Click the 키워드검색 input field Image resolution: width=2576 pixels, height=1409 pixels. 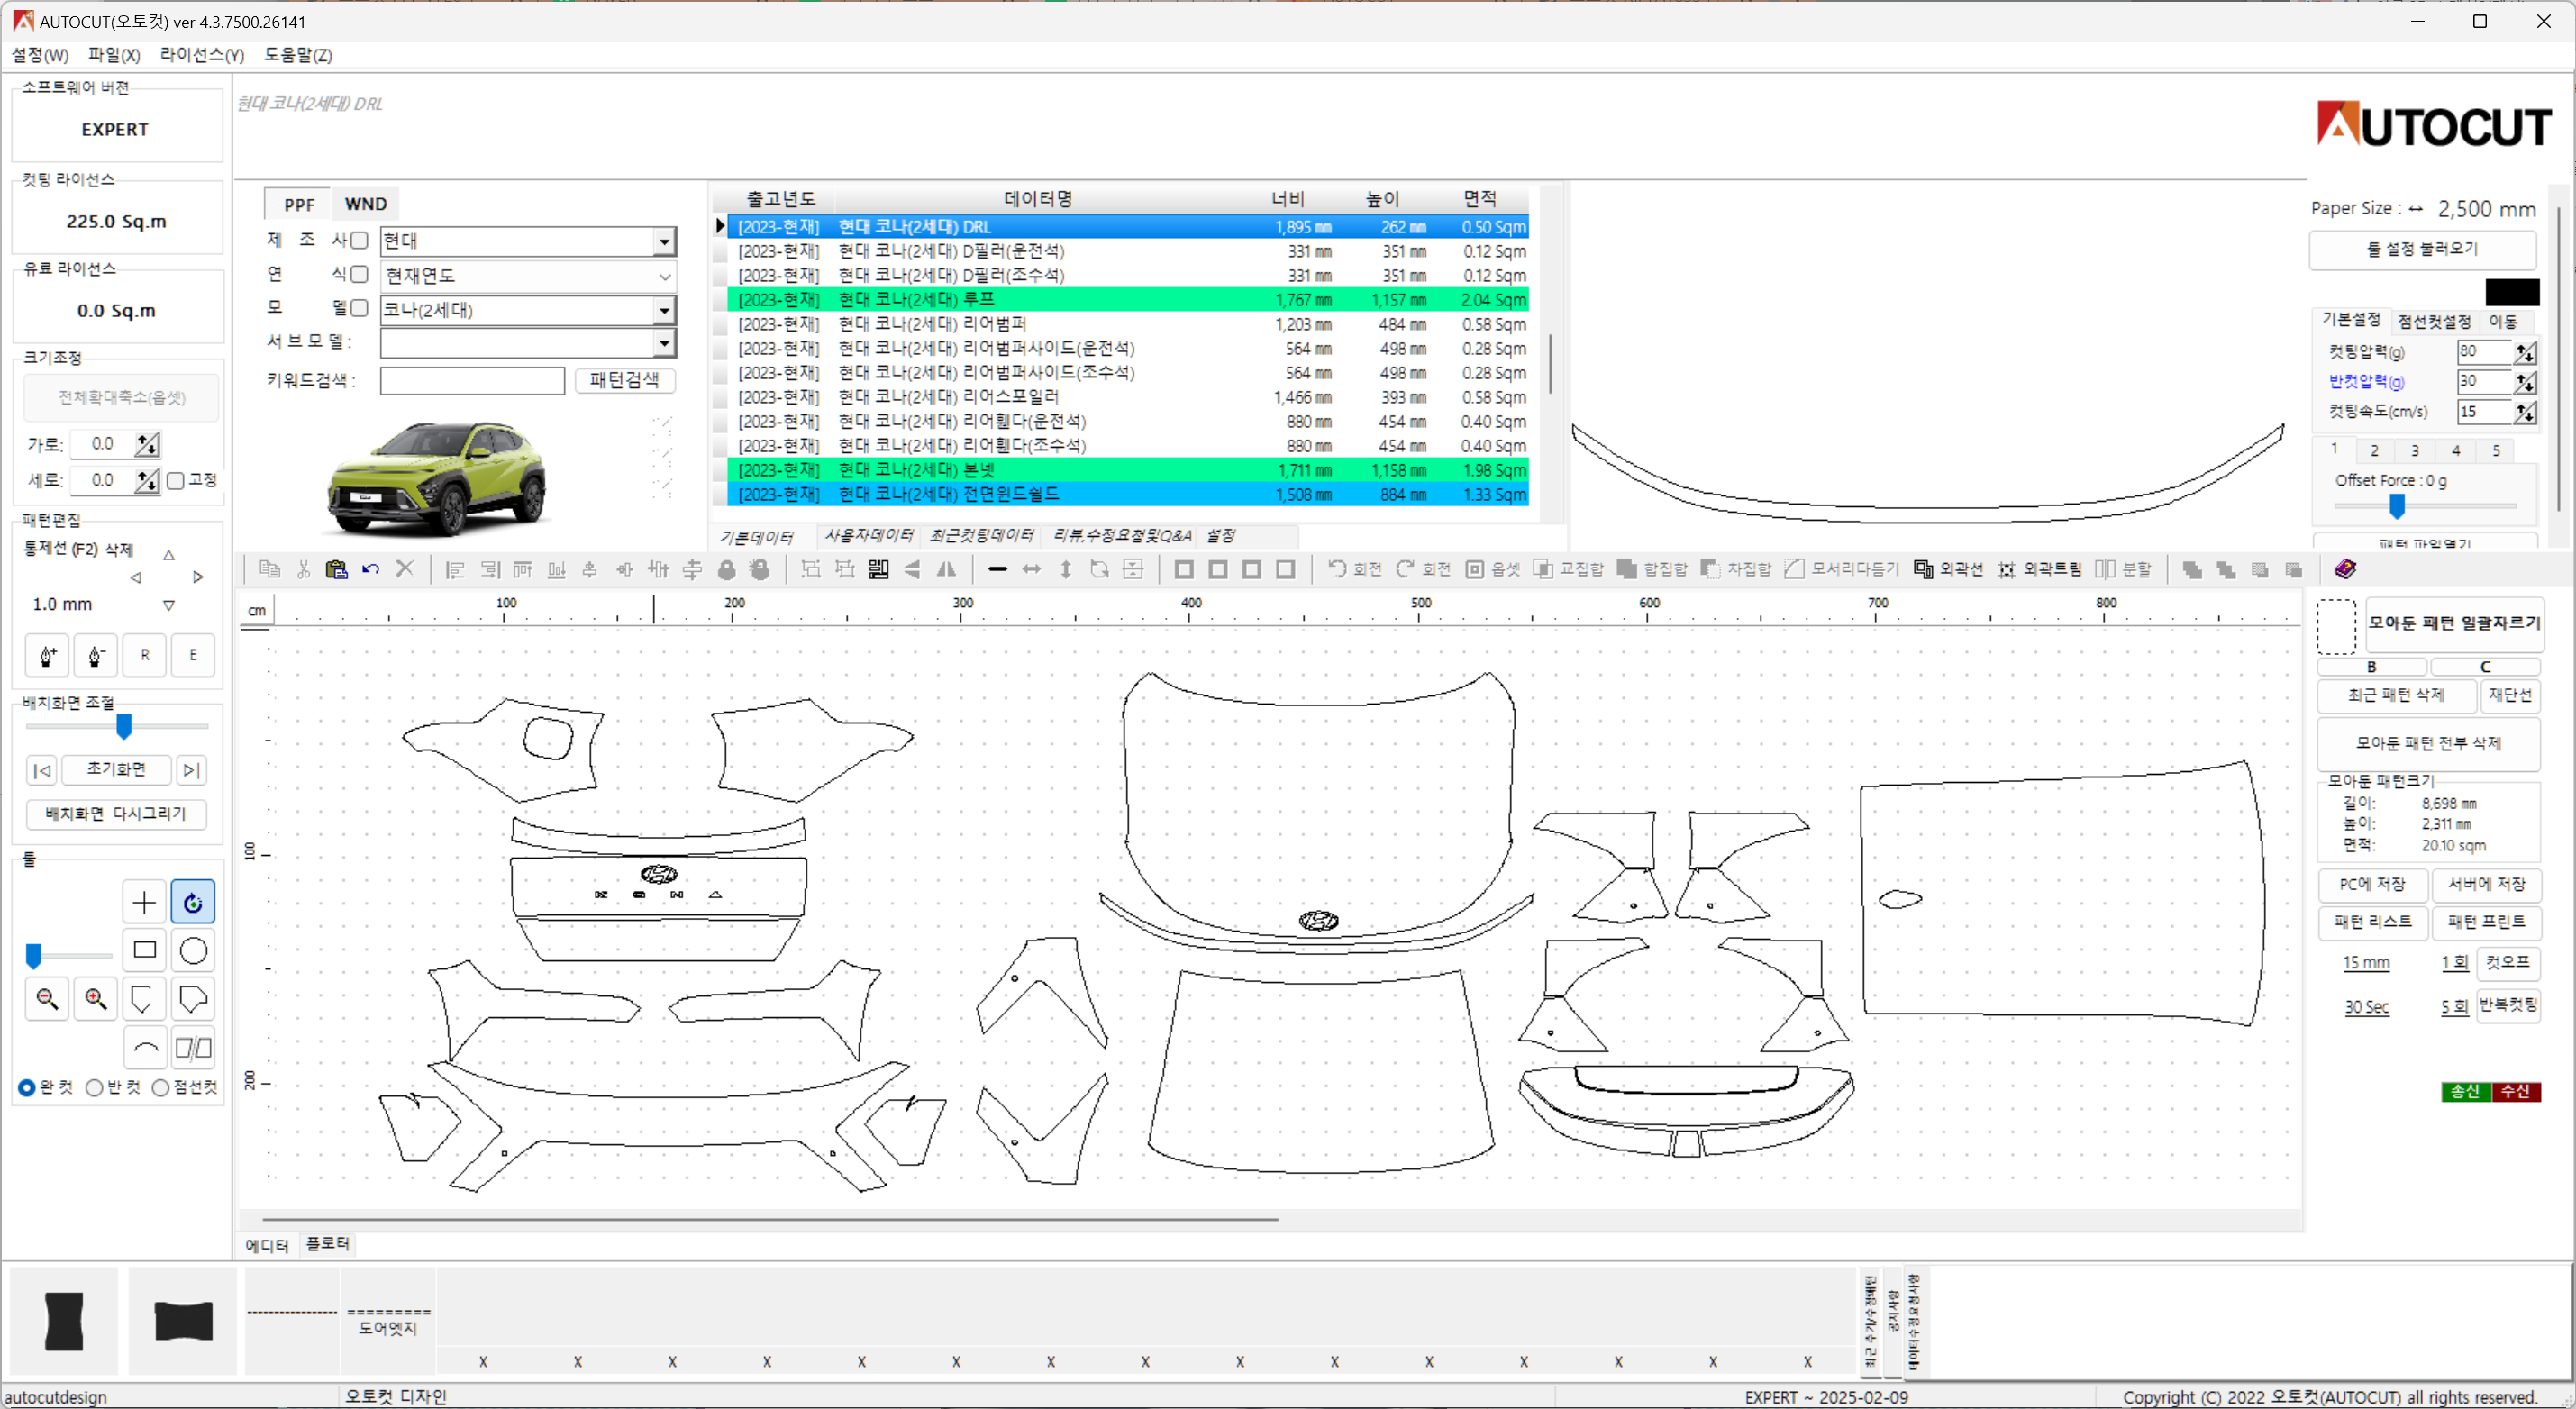[472, 380]
